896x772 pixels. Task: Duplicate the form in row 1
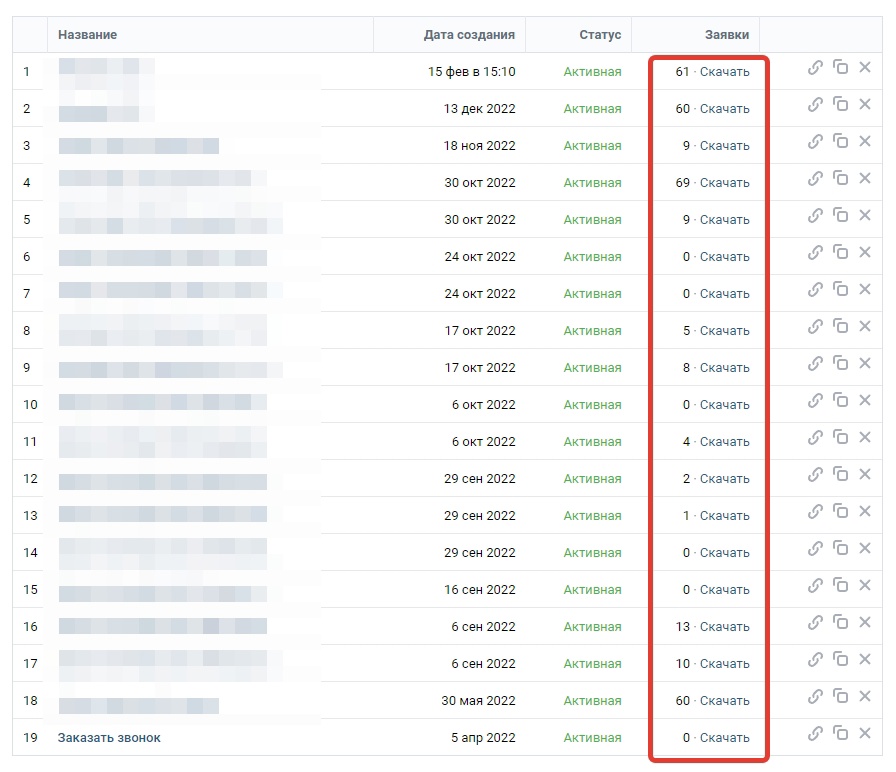pos(840,67)
